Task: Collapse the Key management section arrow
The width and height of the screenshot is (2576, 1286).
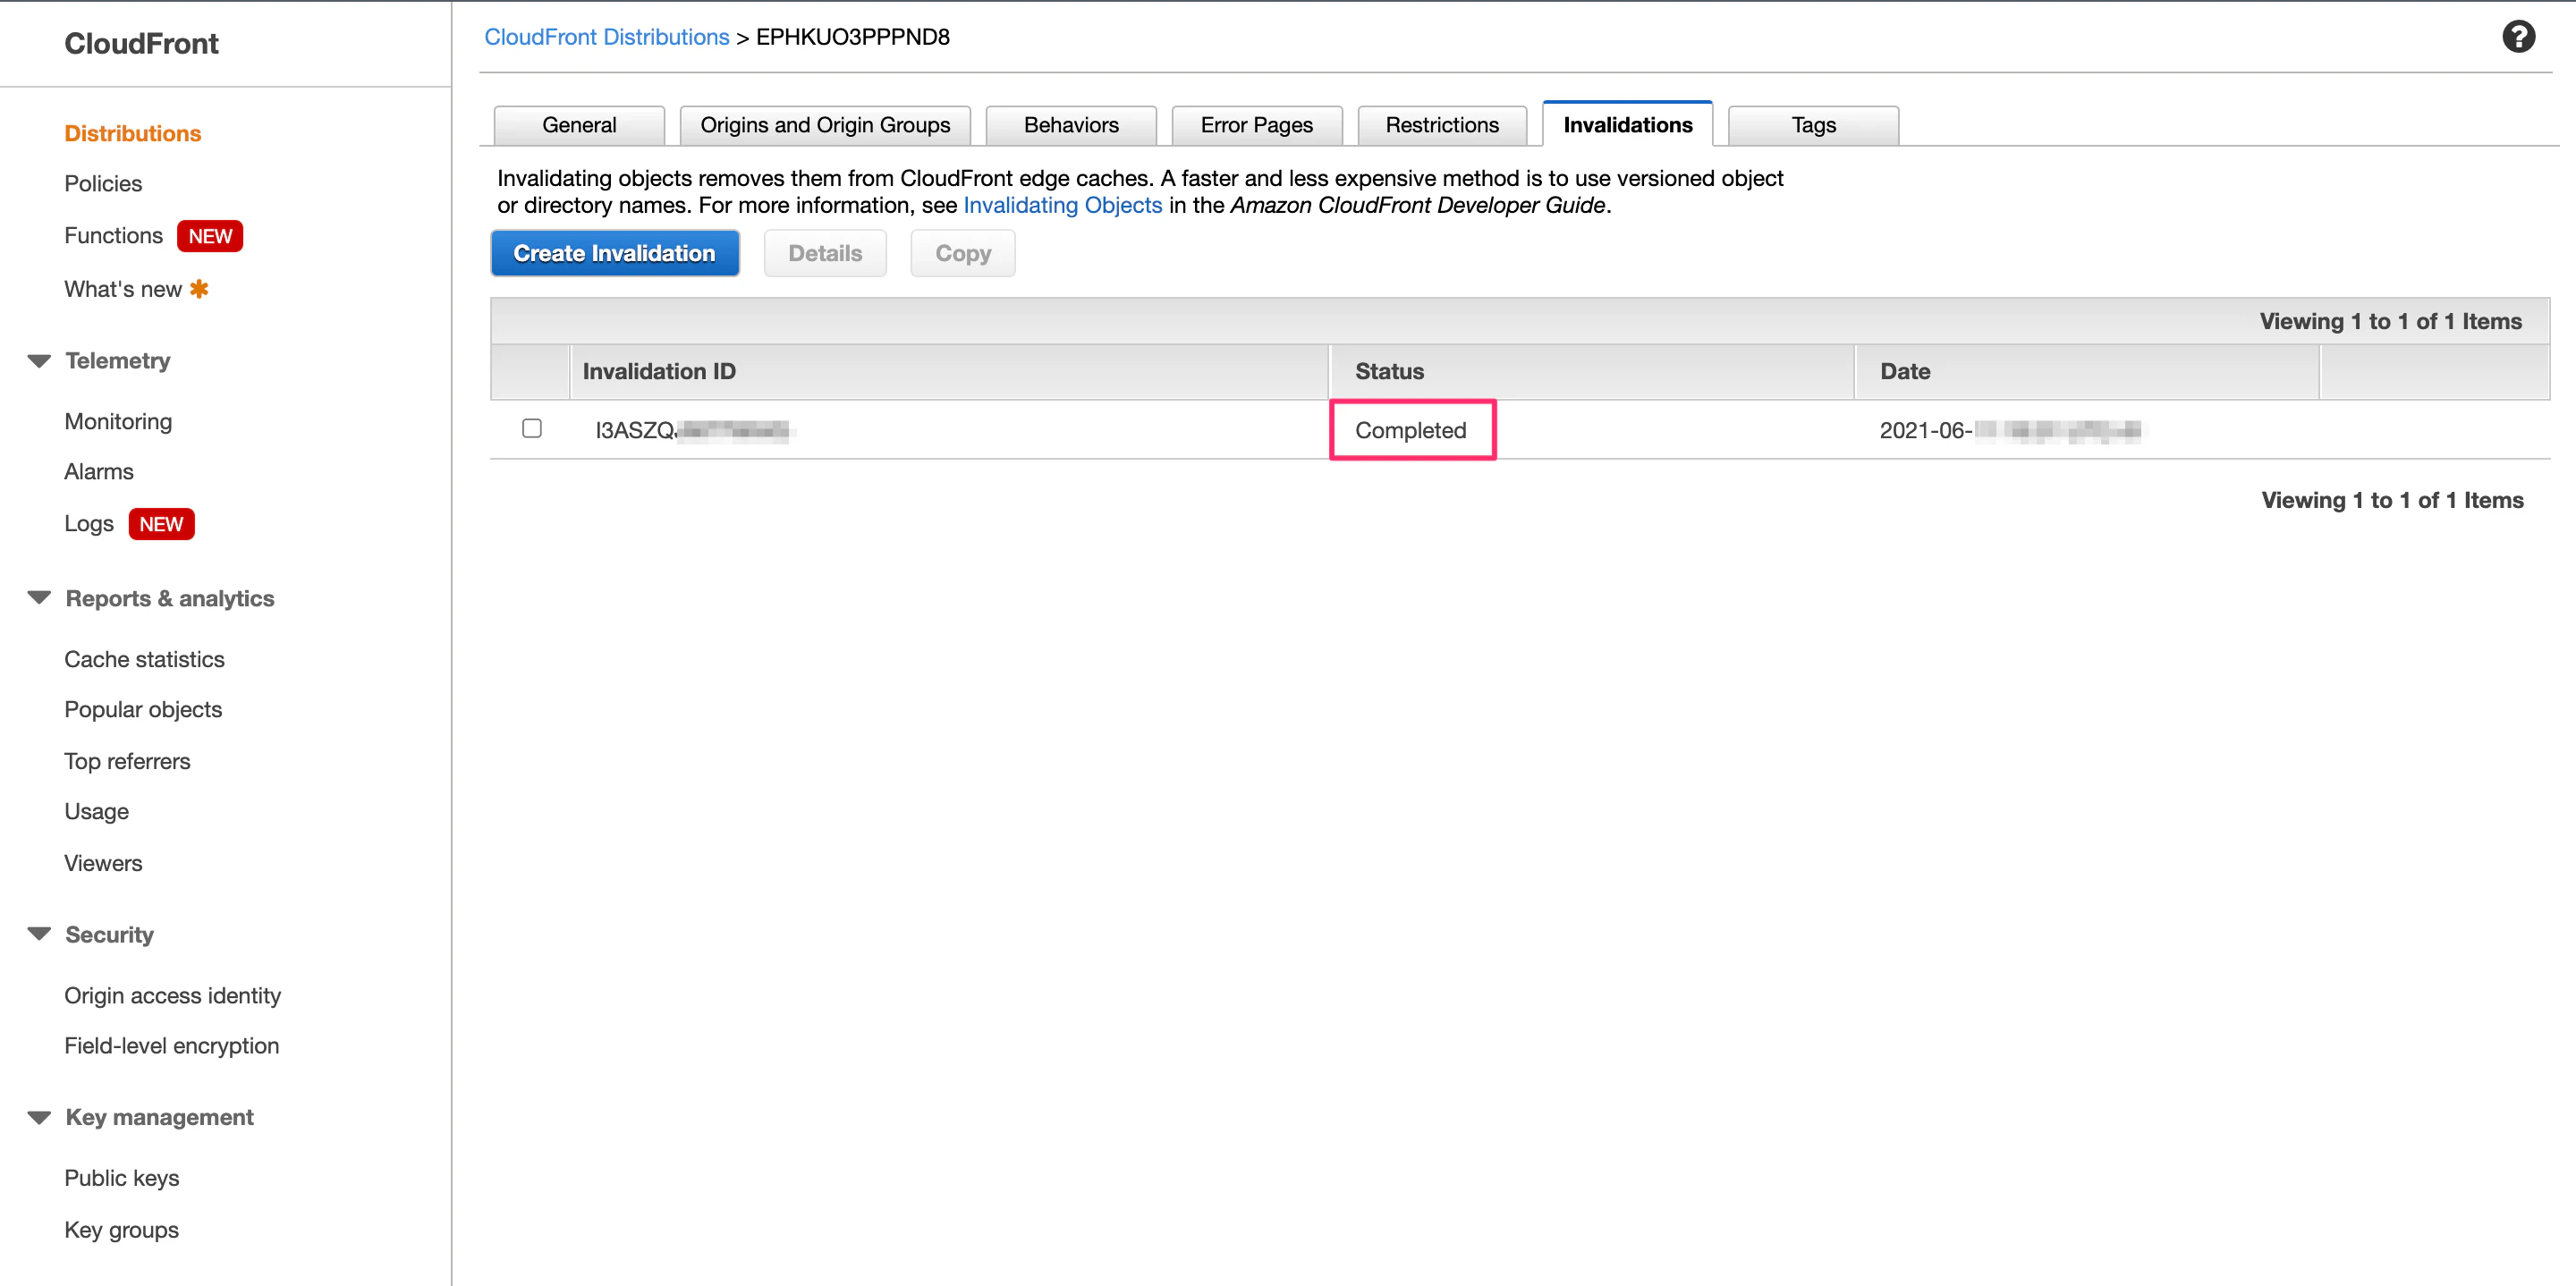Action: click(39, 1117)
